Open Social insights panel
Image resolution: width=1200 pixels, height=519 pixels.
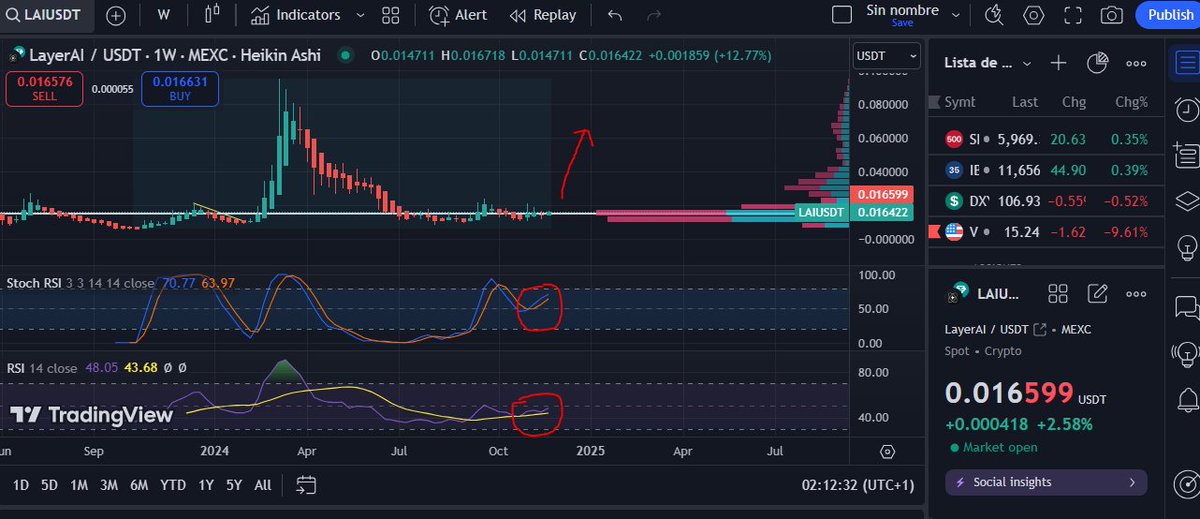coord(1046,482)
